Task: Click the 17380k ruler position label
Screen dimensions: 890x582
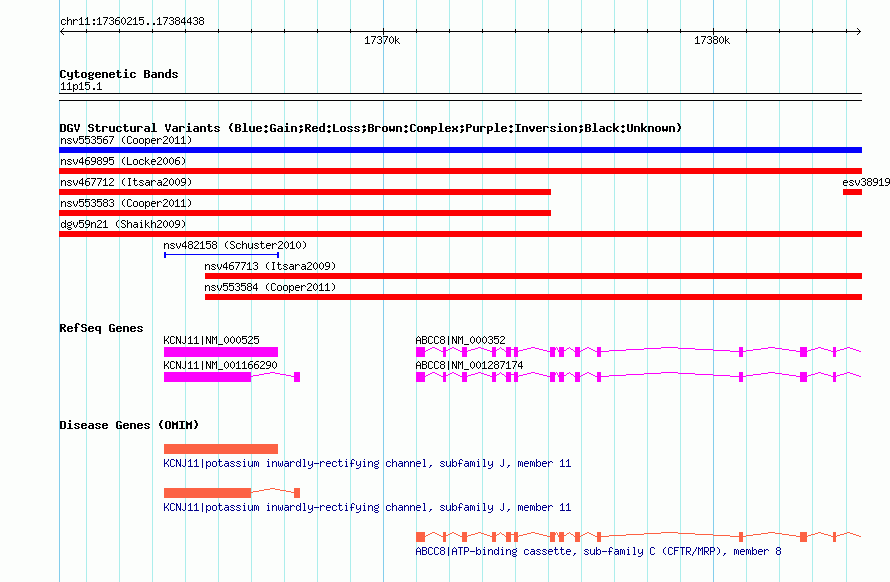Action: 712,40
